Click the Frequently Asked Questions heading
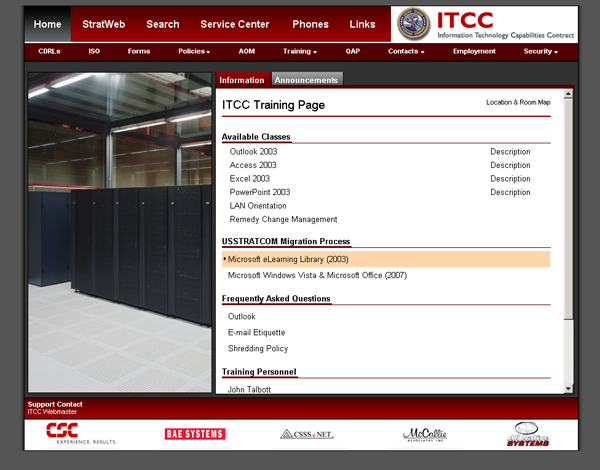This screenshot has width=600, height=470. tap(276, 299)
